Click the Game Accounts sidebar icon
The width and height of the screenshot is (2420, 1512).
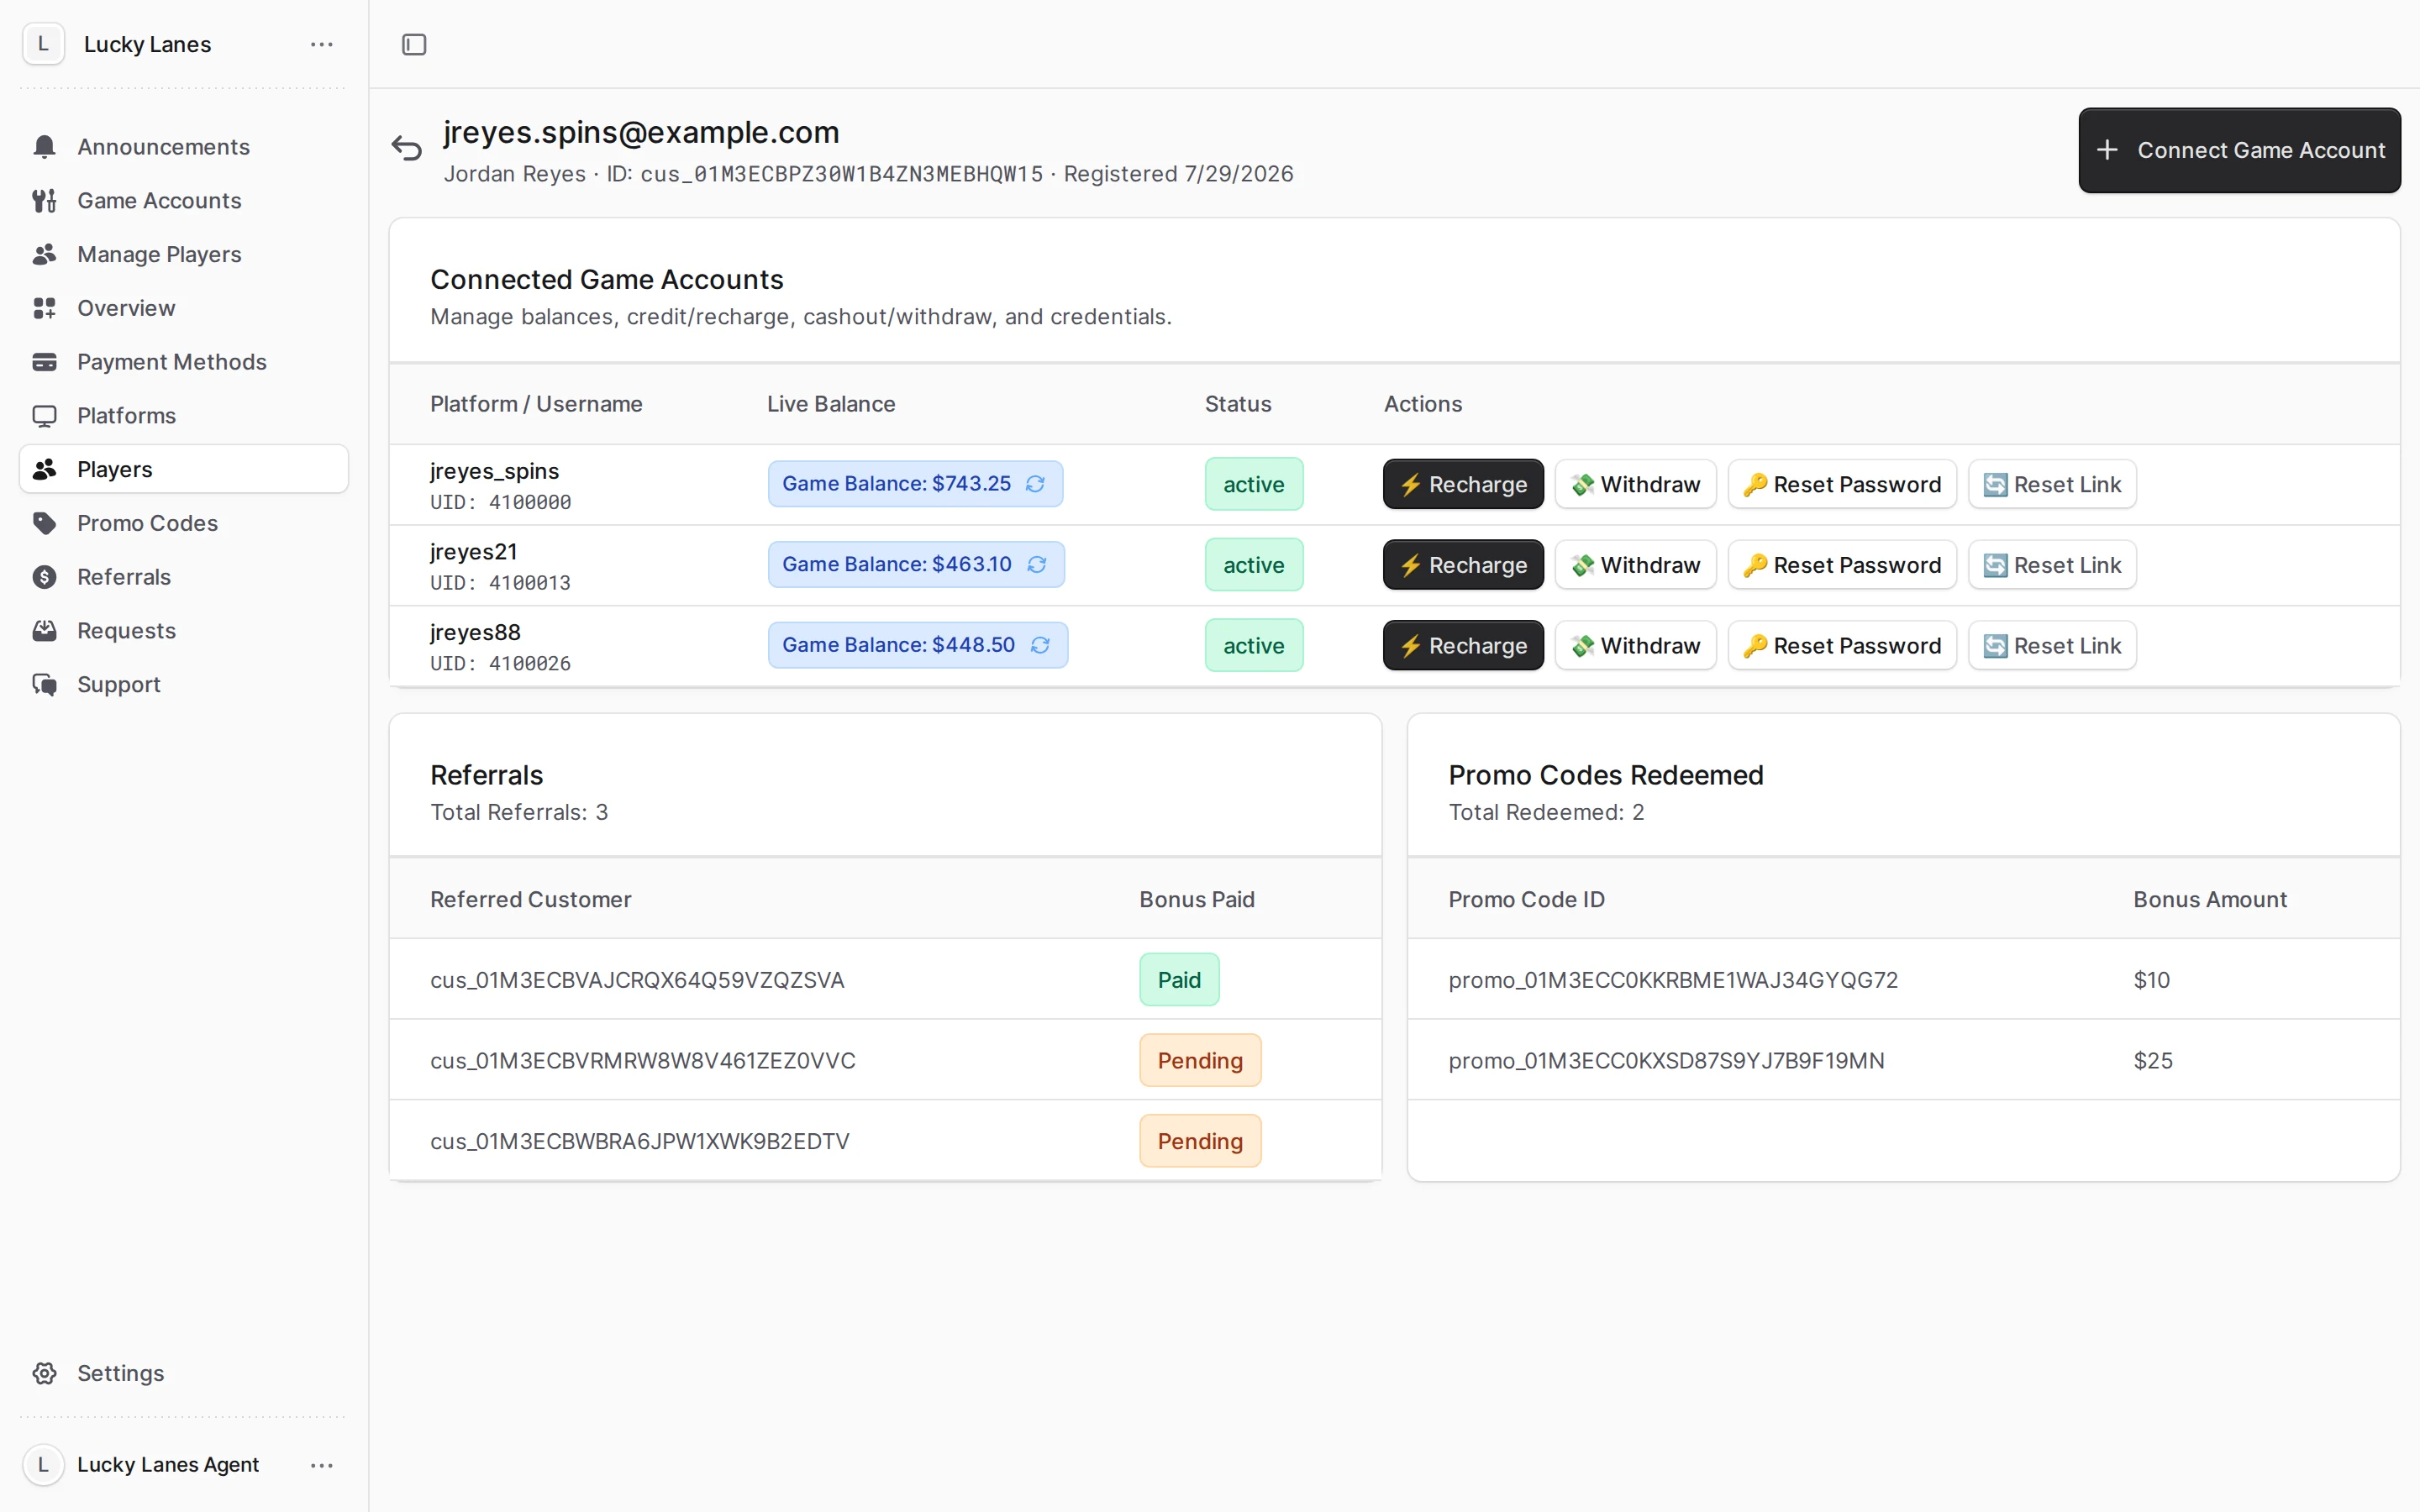tap(44, 201)
